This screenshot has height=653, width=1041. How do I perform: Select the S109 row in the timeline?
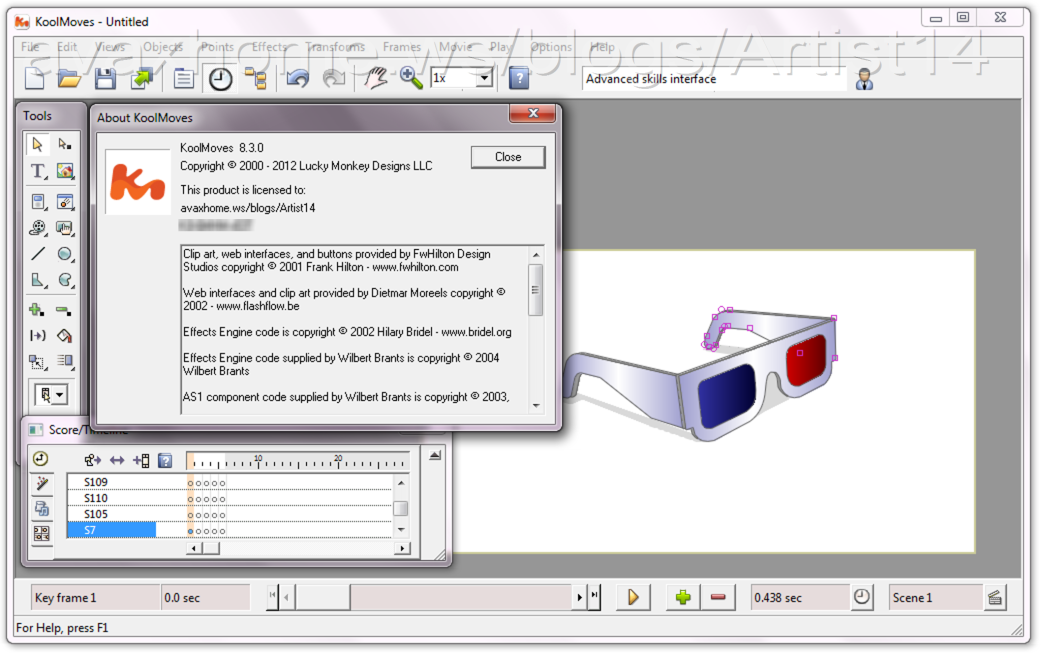[x=229, y=482]
